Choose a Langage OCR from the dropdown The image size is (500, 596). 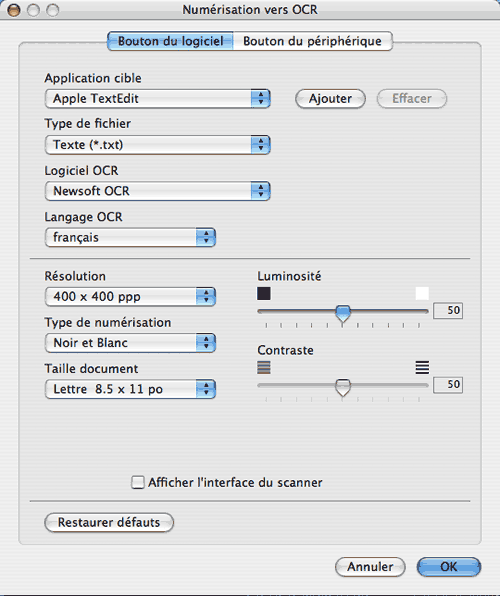(130, 238)
